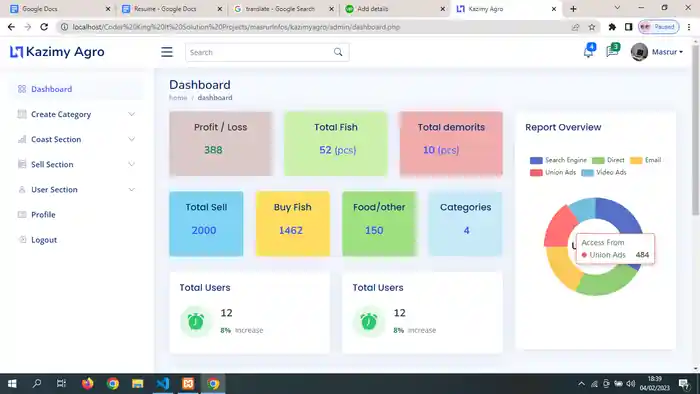Toggle Video Ads legend entry
Viewport: 700px width, 394px height.
604,172
